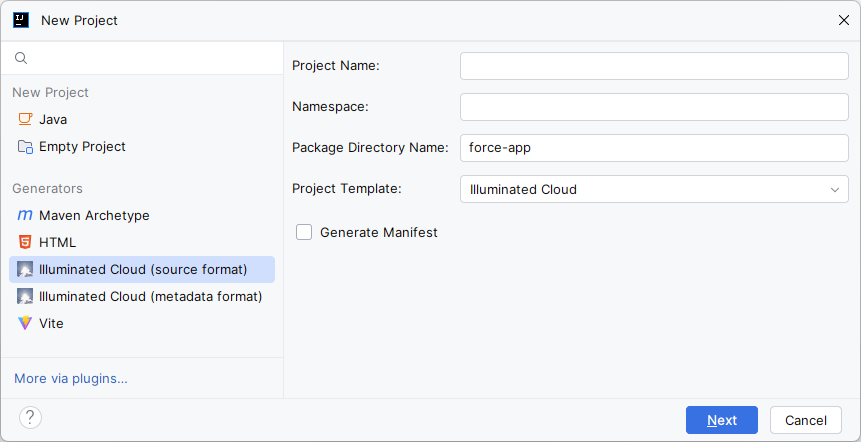Click the IntelliJ logo in the title bar
Screen dimensions: 861x442
tap(21, 20)
